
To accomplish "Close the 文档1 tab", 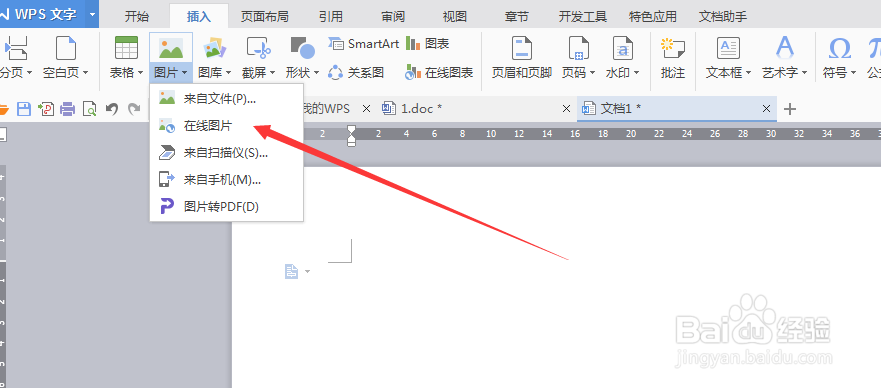I will (766, 109).
